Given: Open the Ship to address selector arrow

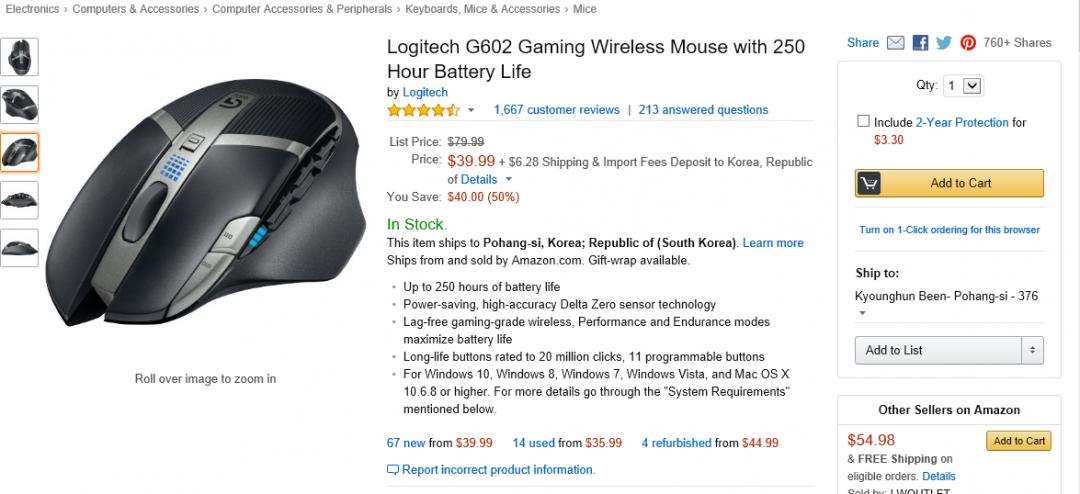Looking at the screenshot, I should click(860, 314).
